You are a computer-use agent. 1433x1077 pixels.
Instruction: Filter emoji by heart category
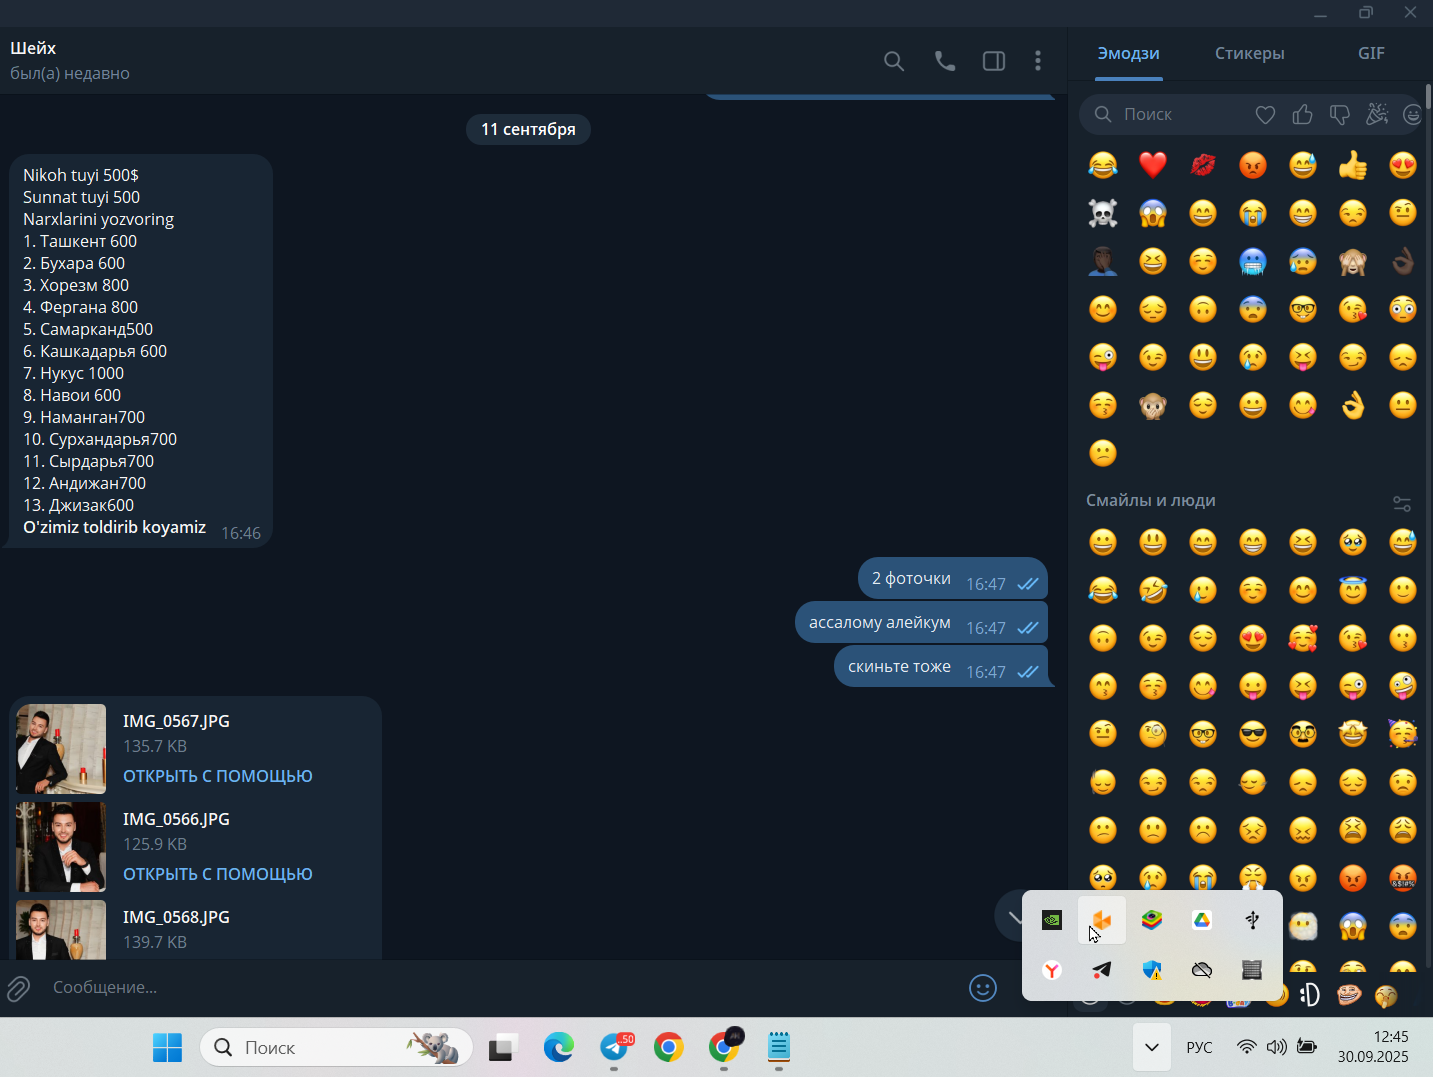1265,115
